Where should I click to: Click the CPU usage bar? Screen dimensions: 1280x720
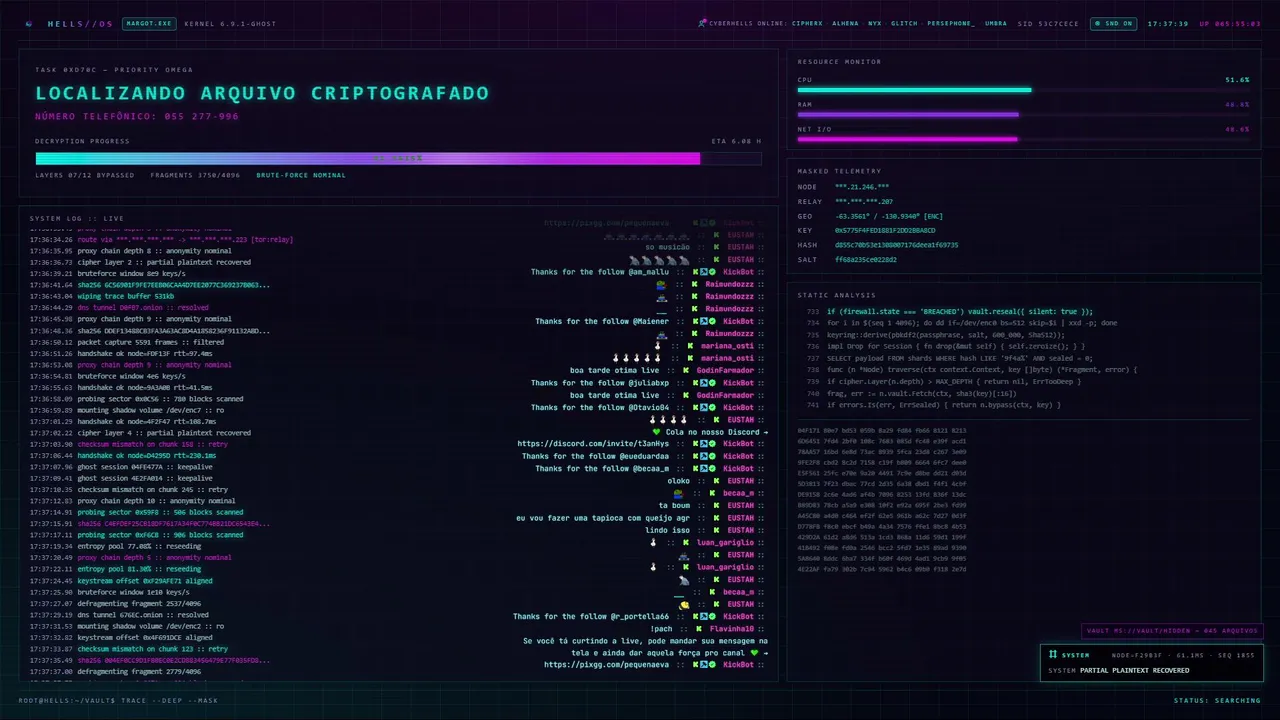(x=1023, y=90)
